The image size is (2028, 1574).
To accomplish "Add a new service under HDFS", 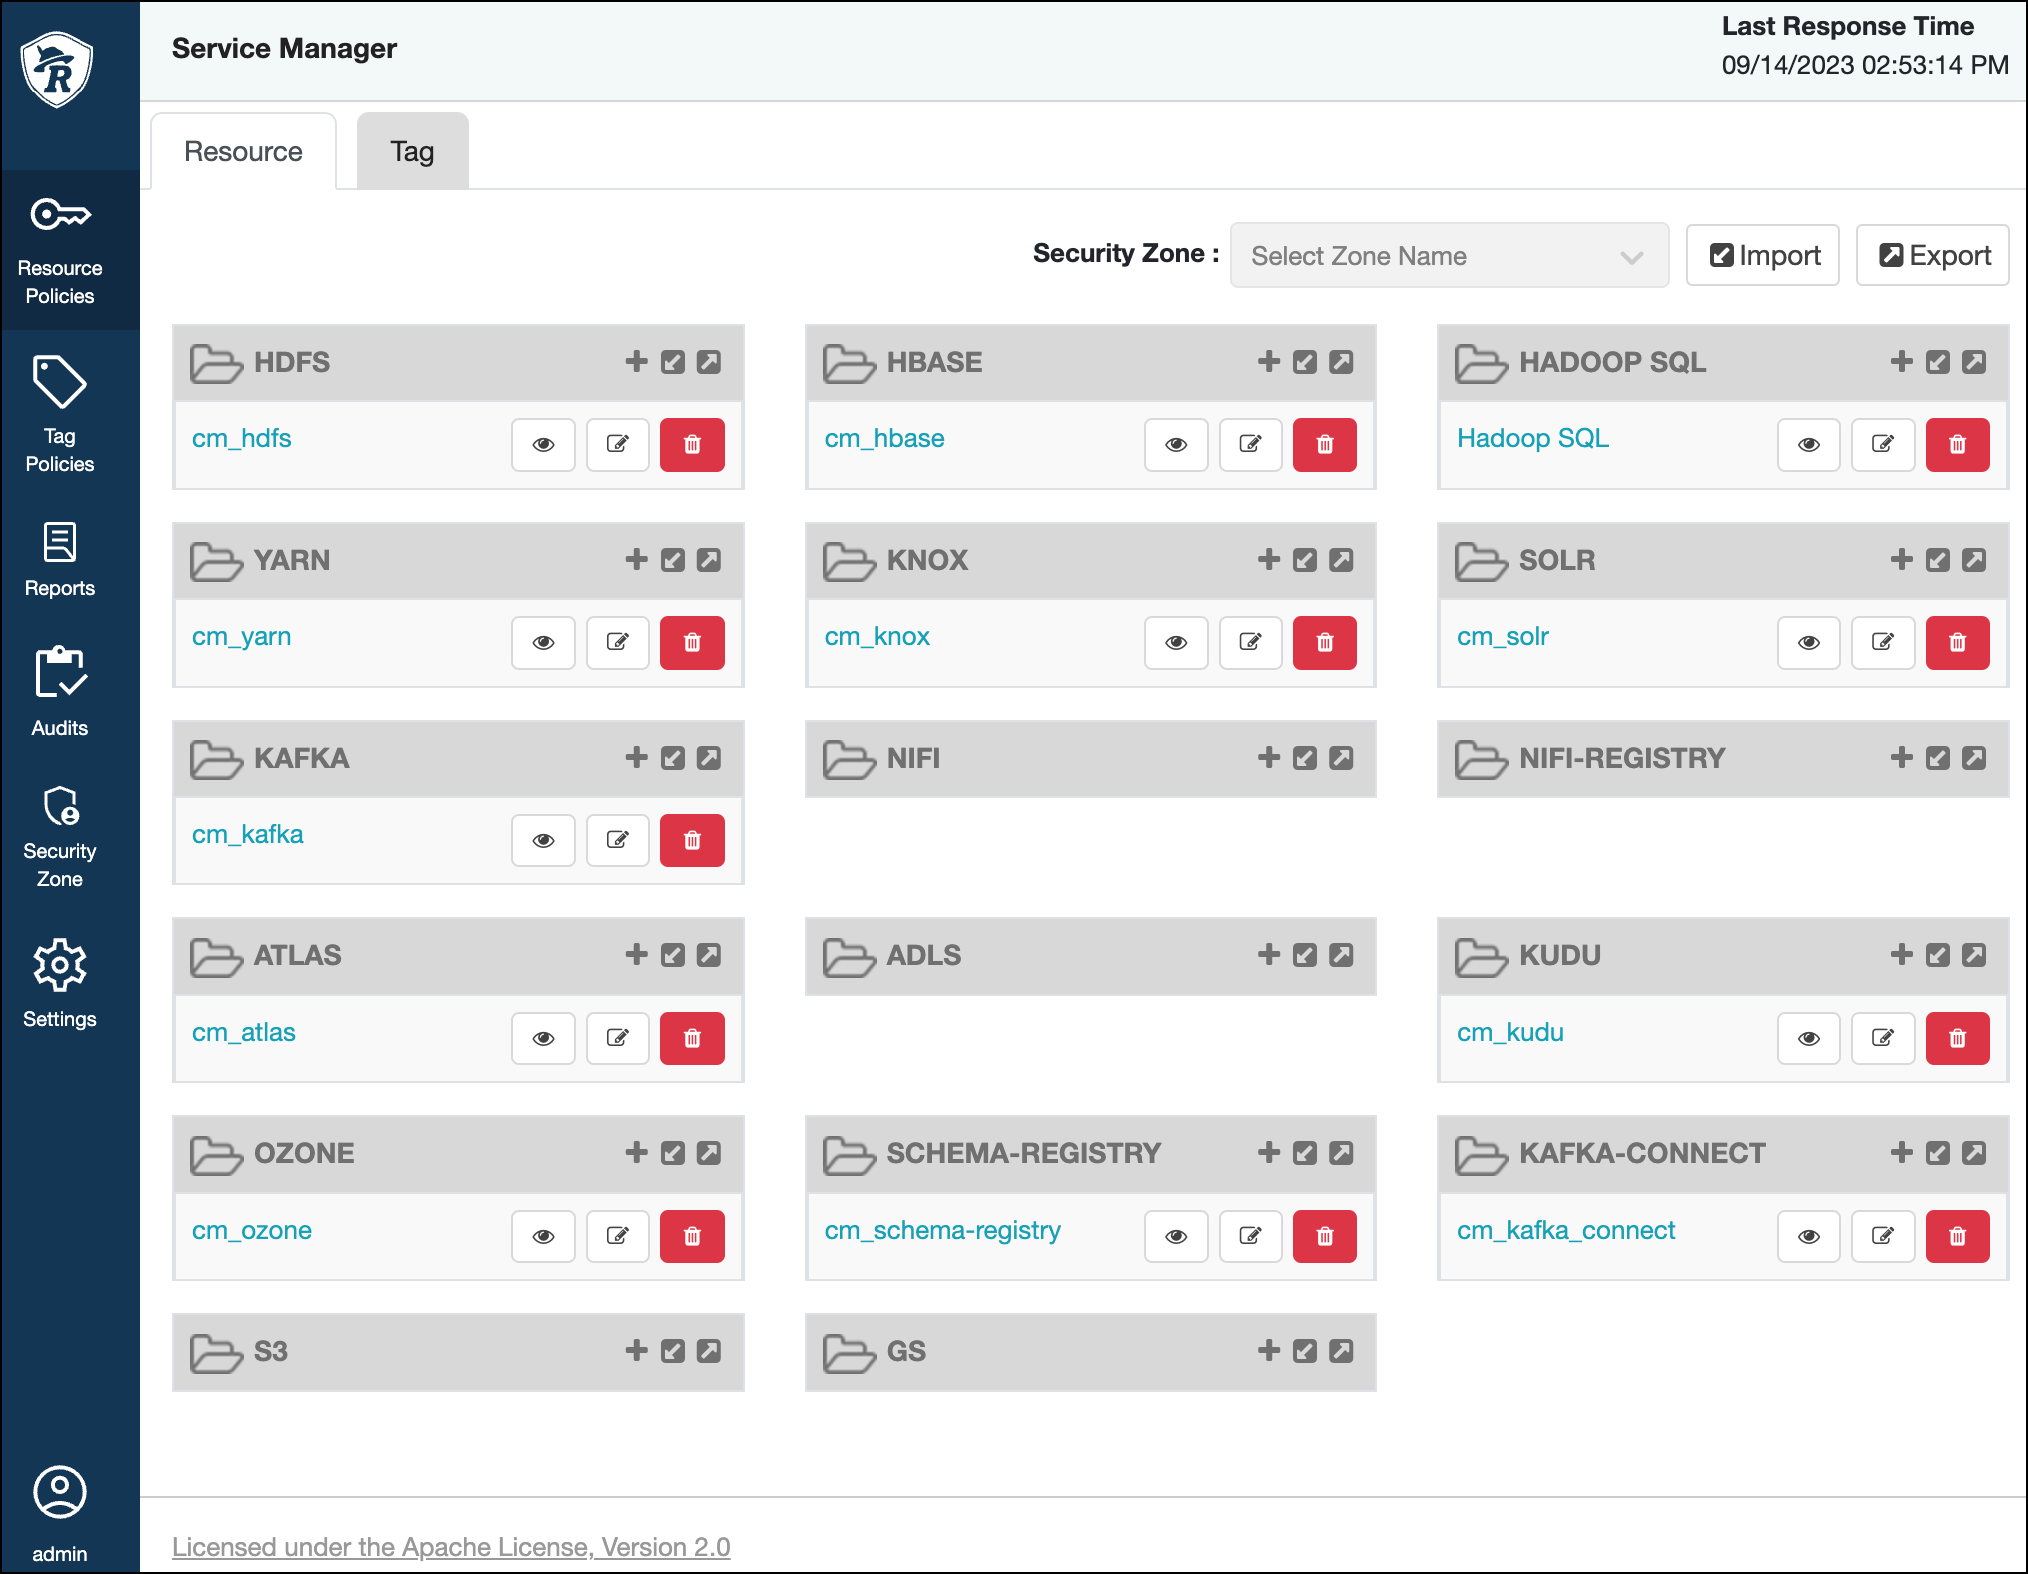I will (x=637, y=362).
